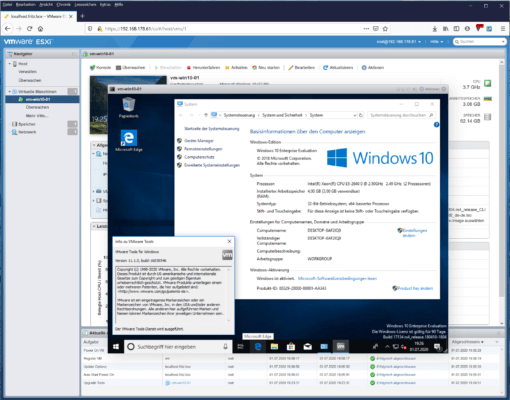Click the Systemsteuerung durchsuchen search field
Viewport: 510px width, 400px height.
401,115
